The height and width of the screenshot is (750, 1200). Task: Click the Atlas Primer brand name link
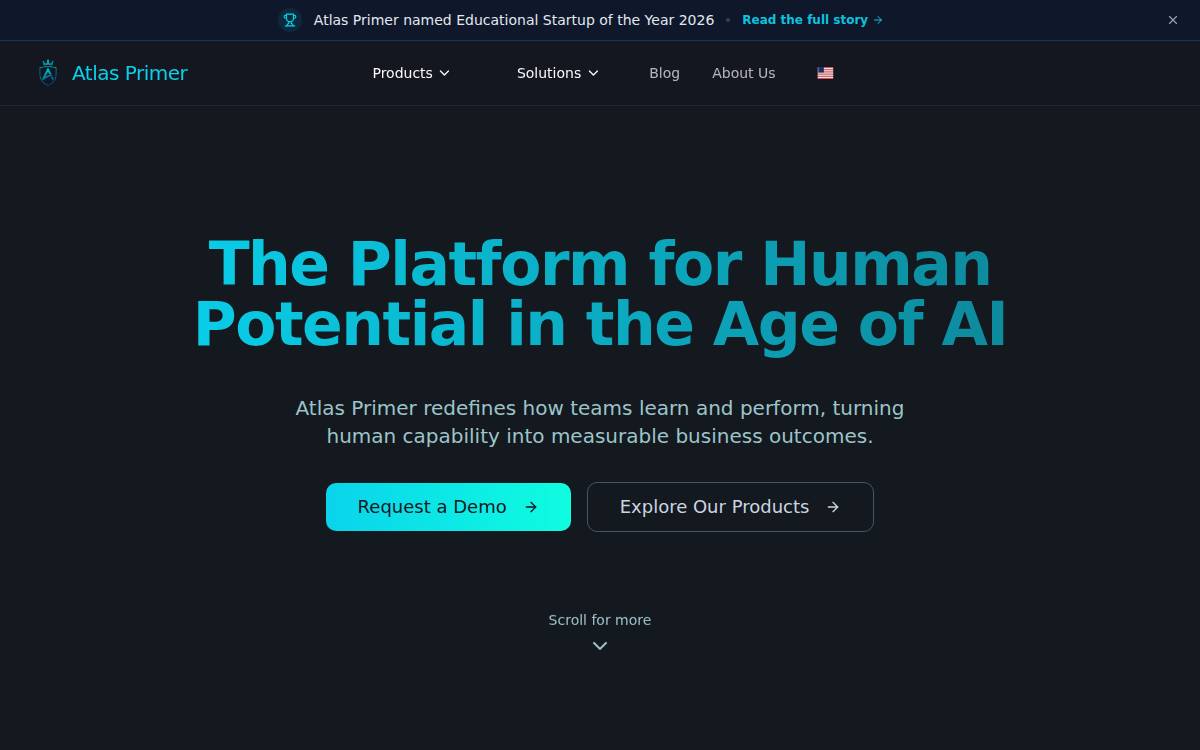[130, 73]
